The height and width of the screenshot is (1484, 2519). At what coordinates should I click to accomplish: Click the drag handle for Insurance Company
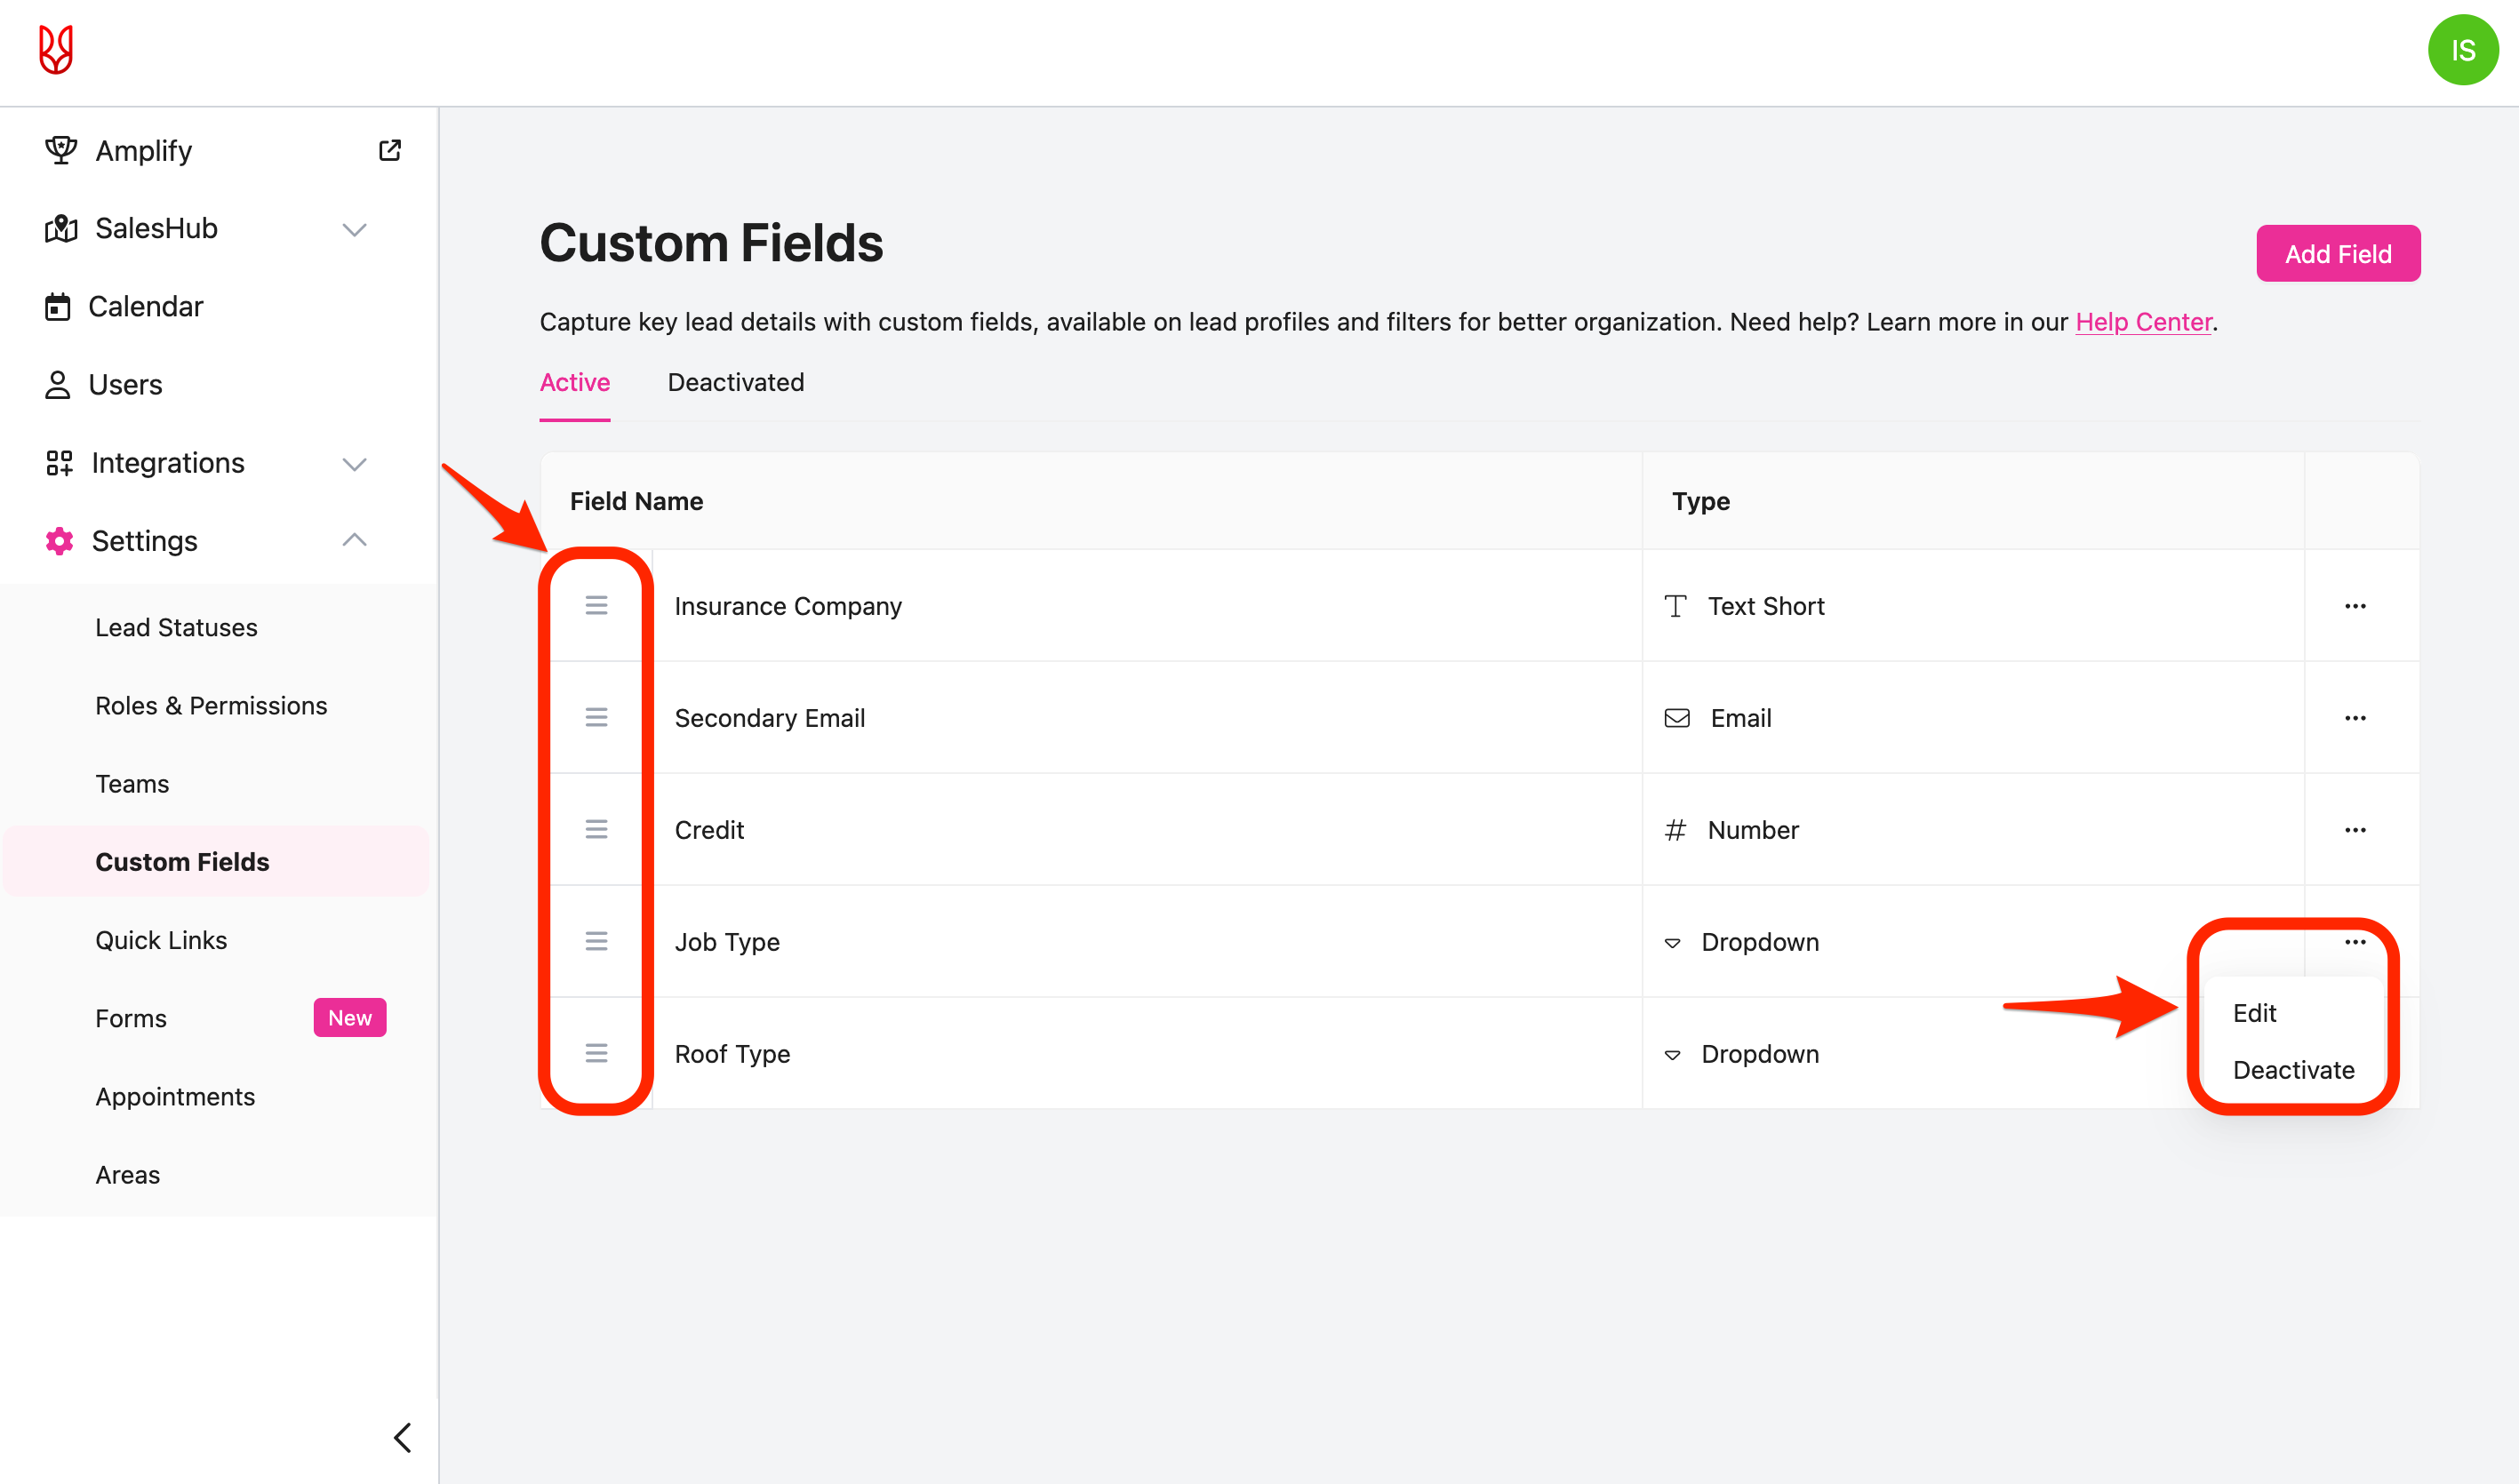click(596, 606)
